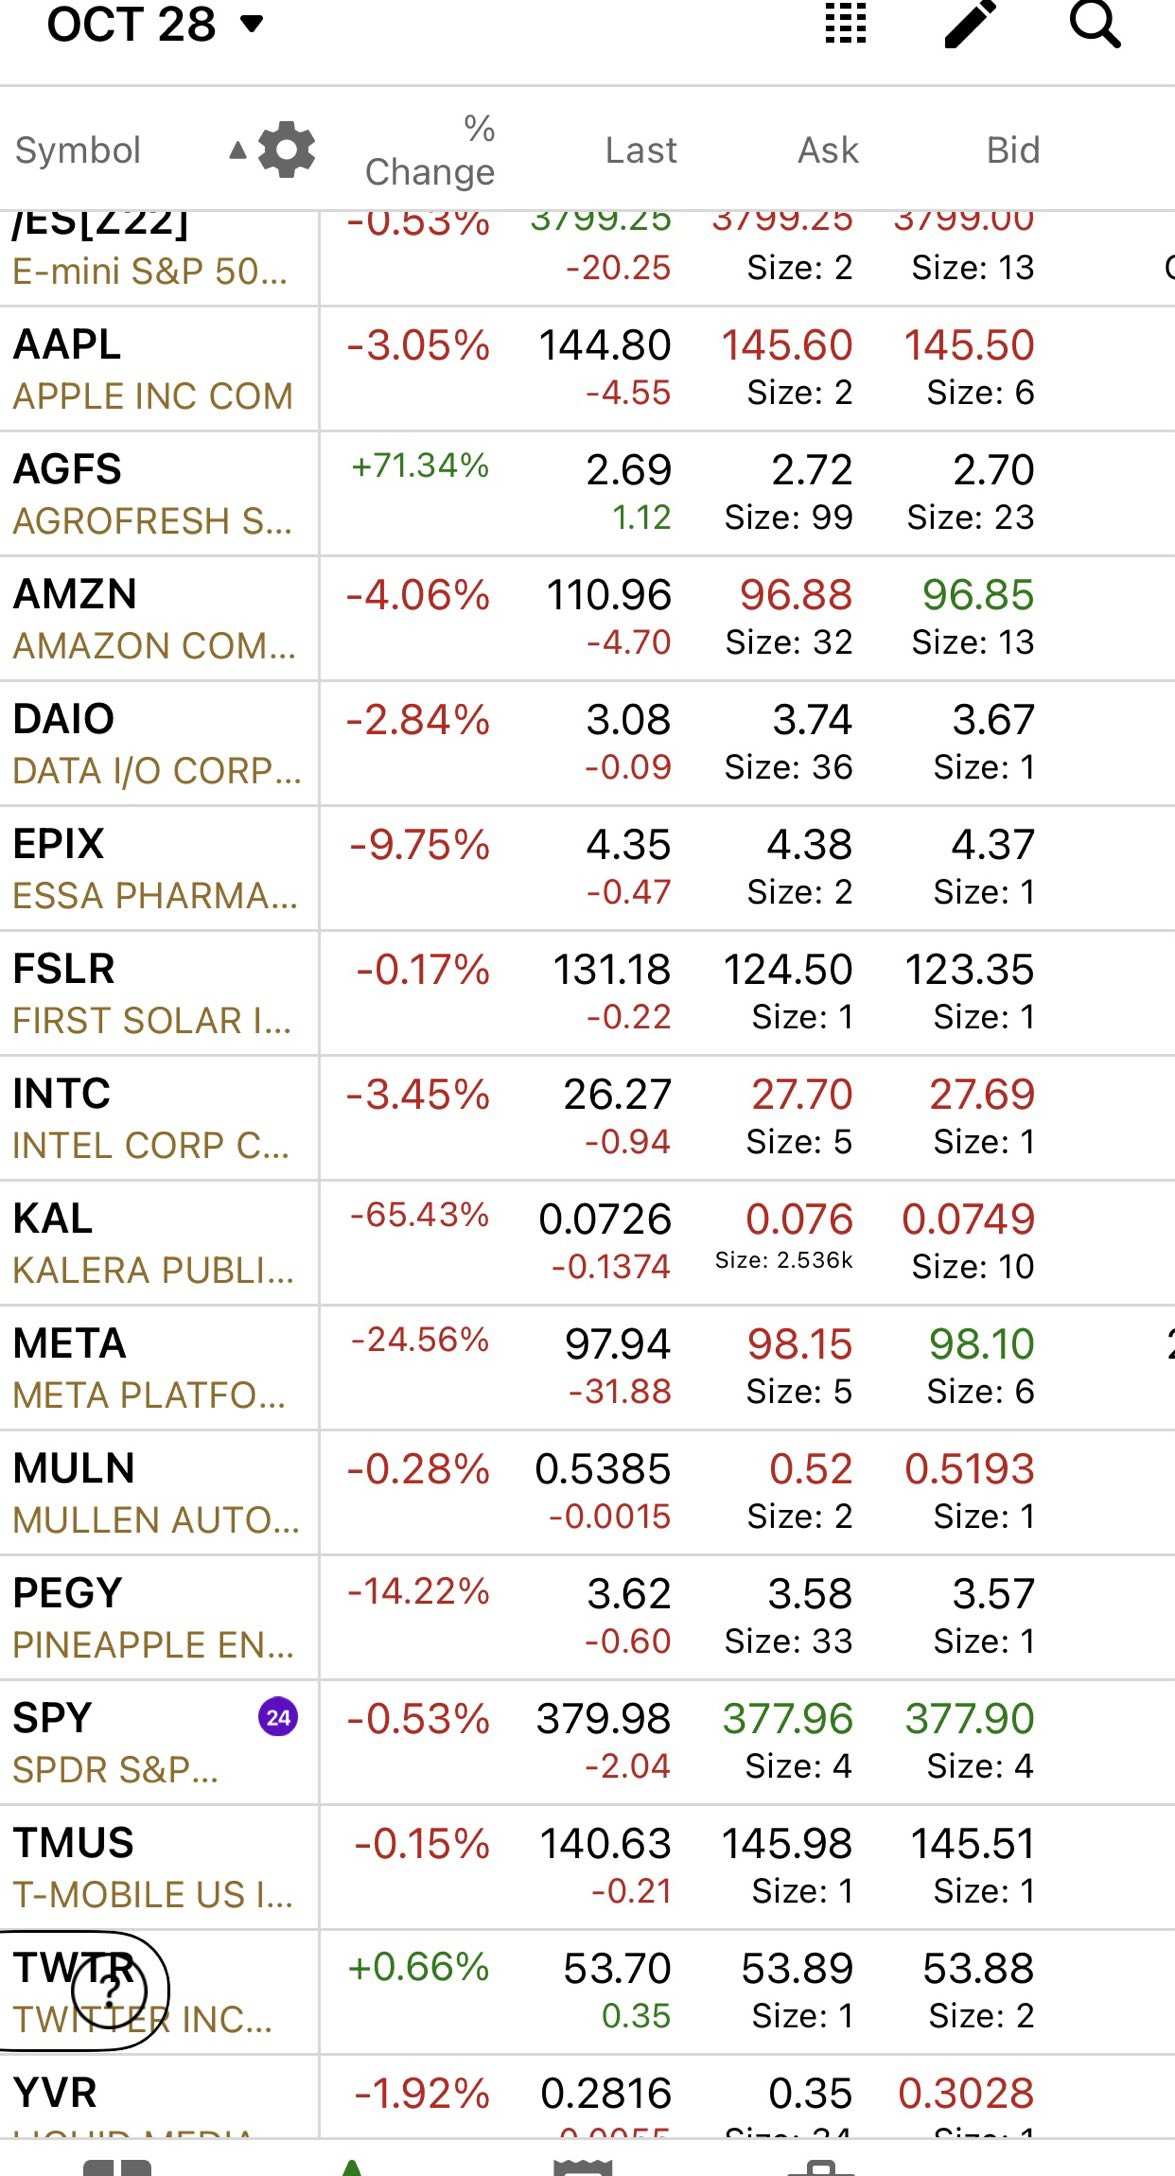Open the third bottom tab bar icon
1175x2176 pixels.
click(x=582, y=2165)
